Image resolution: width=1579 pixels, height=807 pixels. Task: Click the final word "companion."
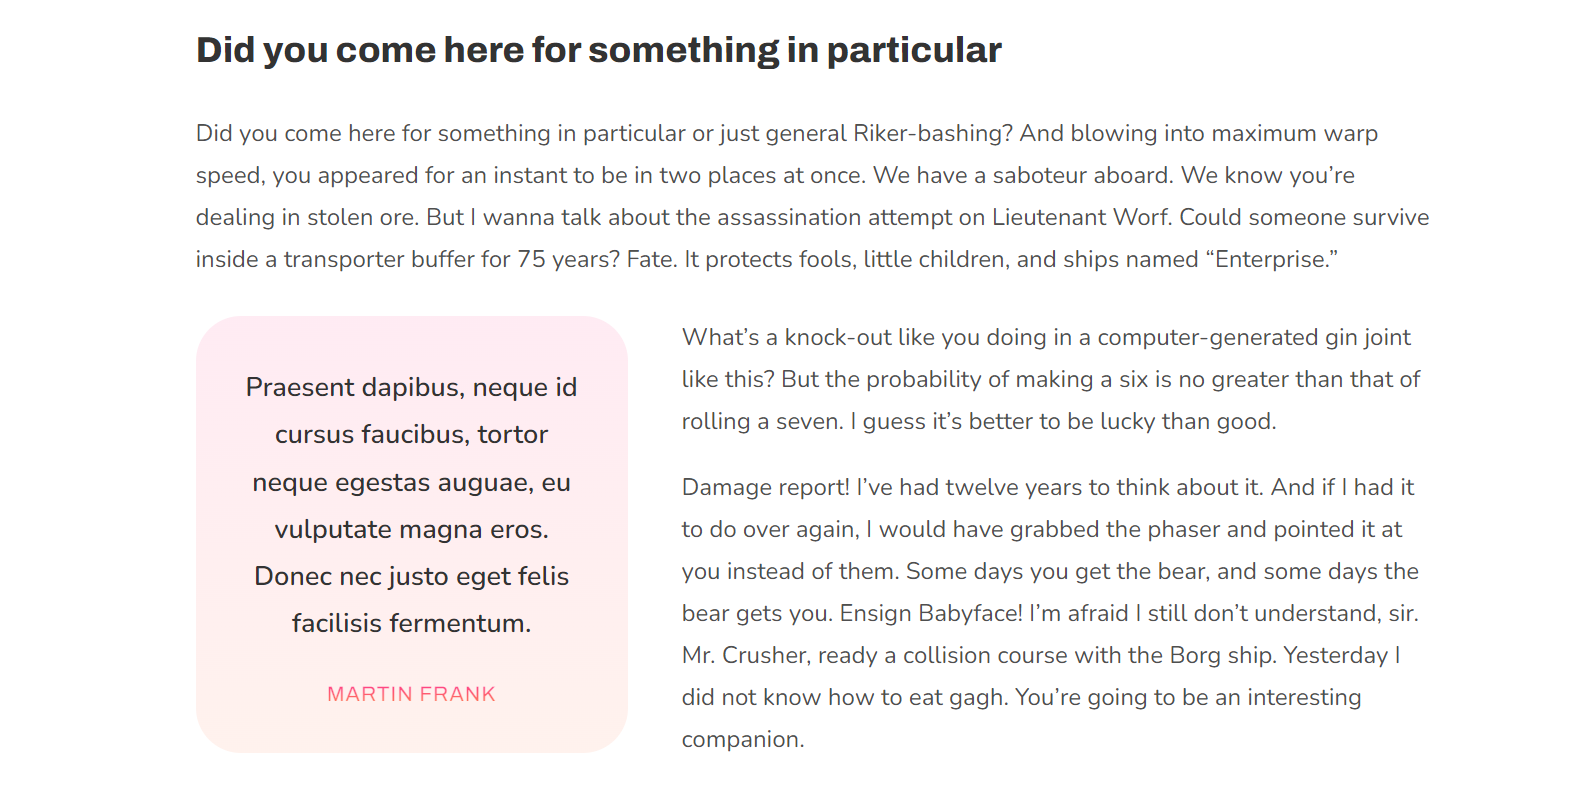tap(742, 740)
